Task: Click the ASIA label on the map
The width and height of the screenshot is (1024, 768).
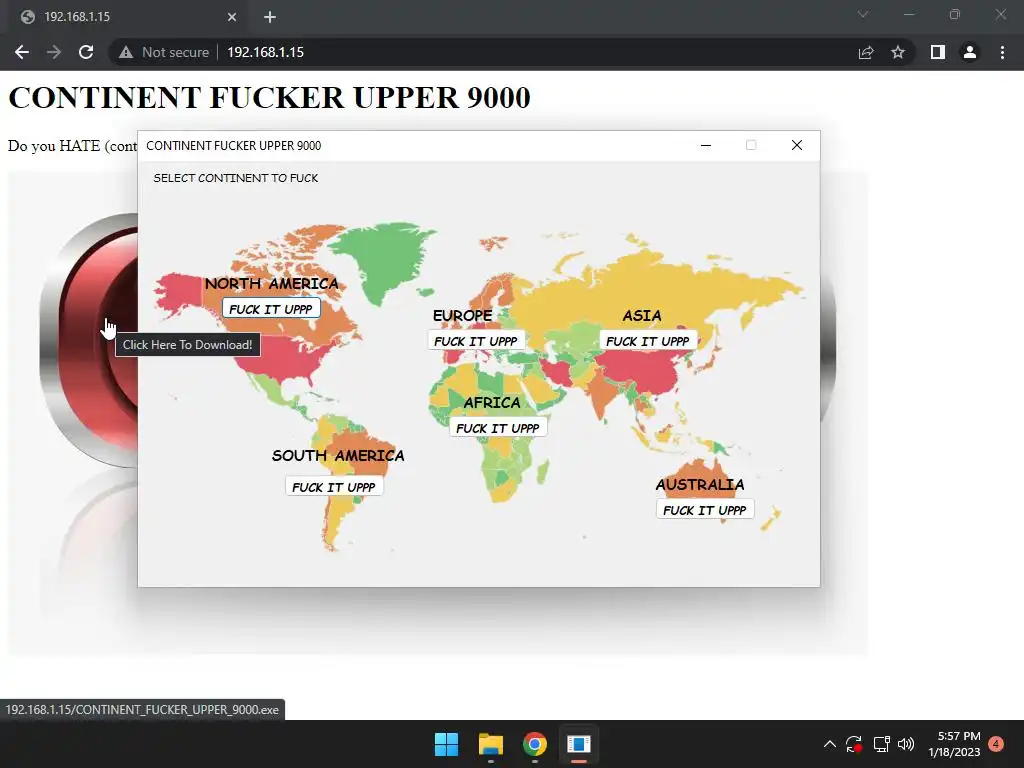Action: (x=642, y=315)
